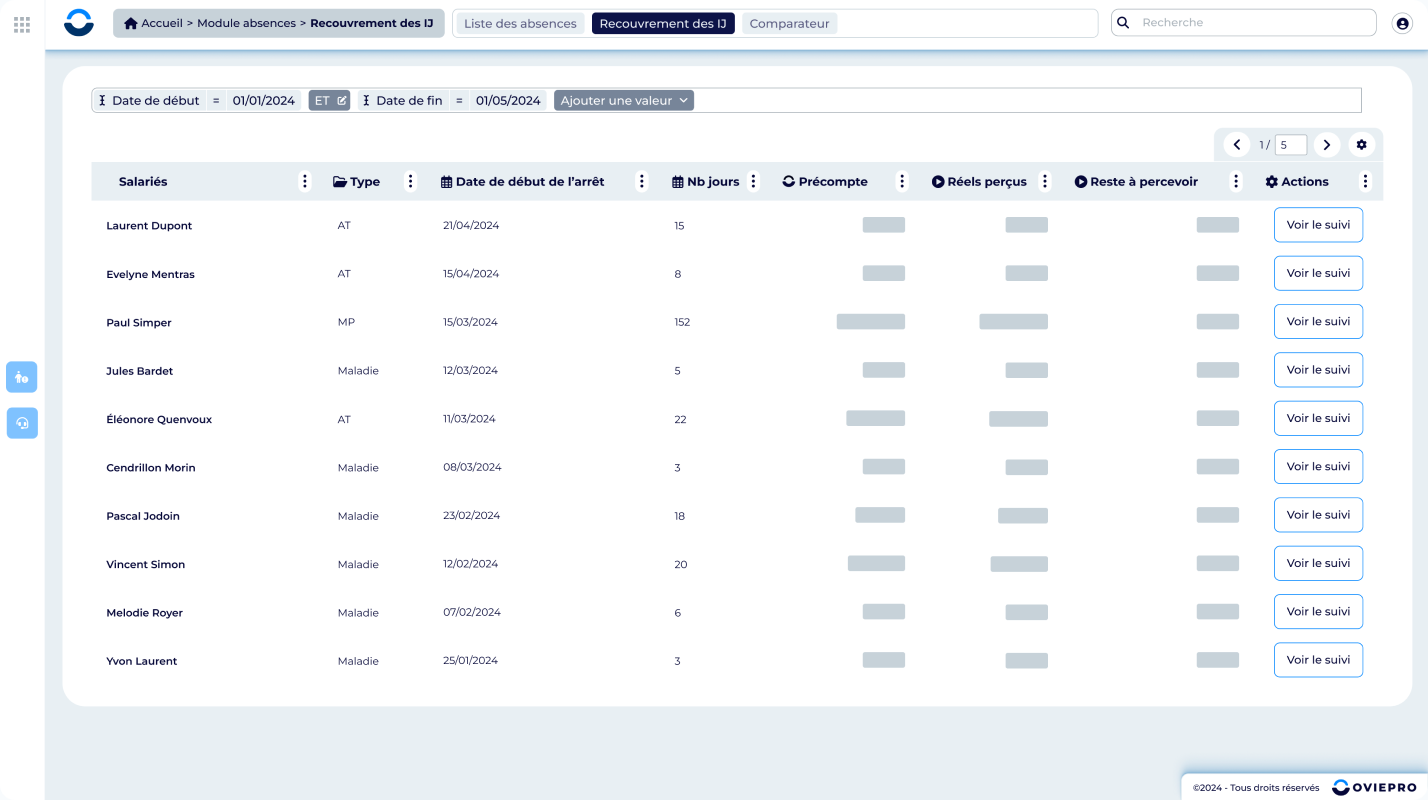Click the folder icon in Type header
Screen dimensions: 1428x800
click(x=340, y=182)
